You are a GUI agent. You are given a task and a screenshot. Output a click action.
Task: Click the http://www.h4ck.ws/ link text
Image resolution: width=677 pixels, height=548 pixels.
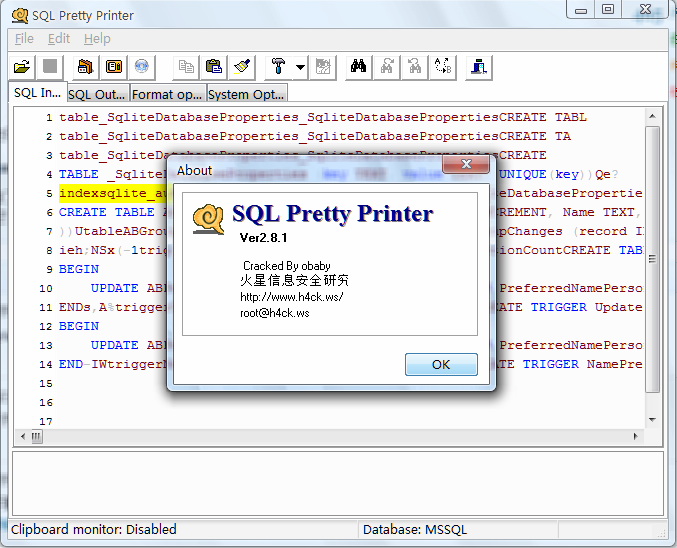tap(292, 297)
